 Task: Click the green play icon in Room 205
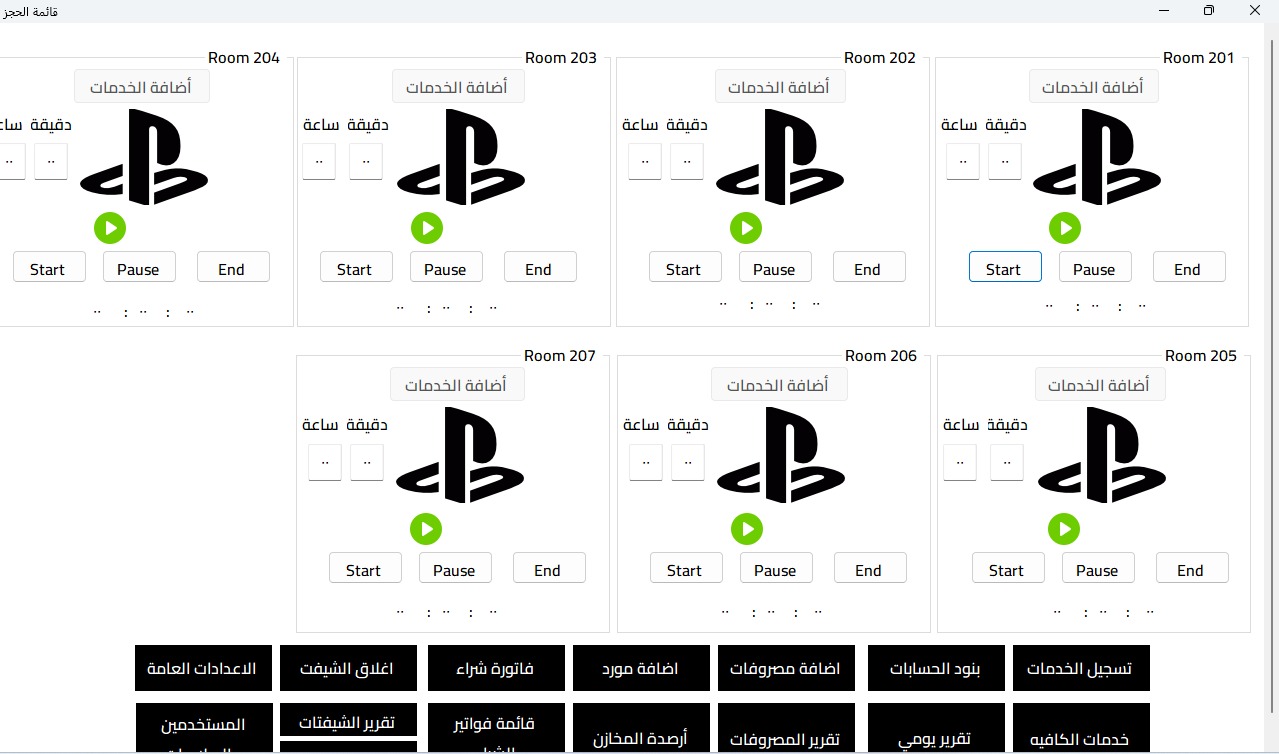pyautogui.click(x=1064, y=529)
